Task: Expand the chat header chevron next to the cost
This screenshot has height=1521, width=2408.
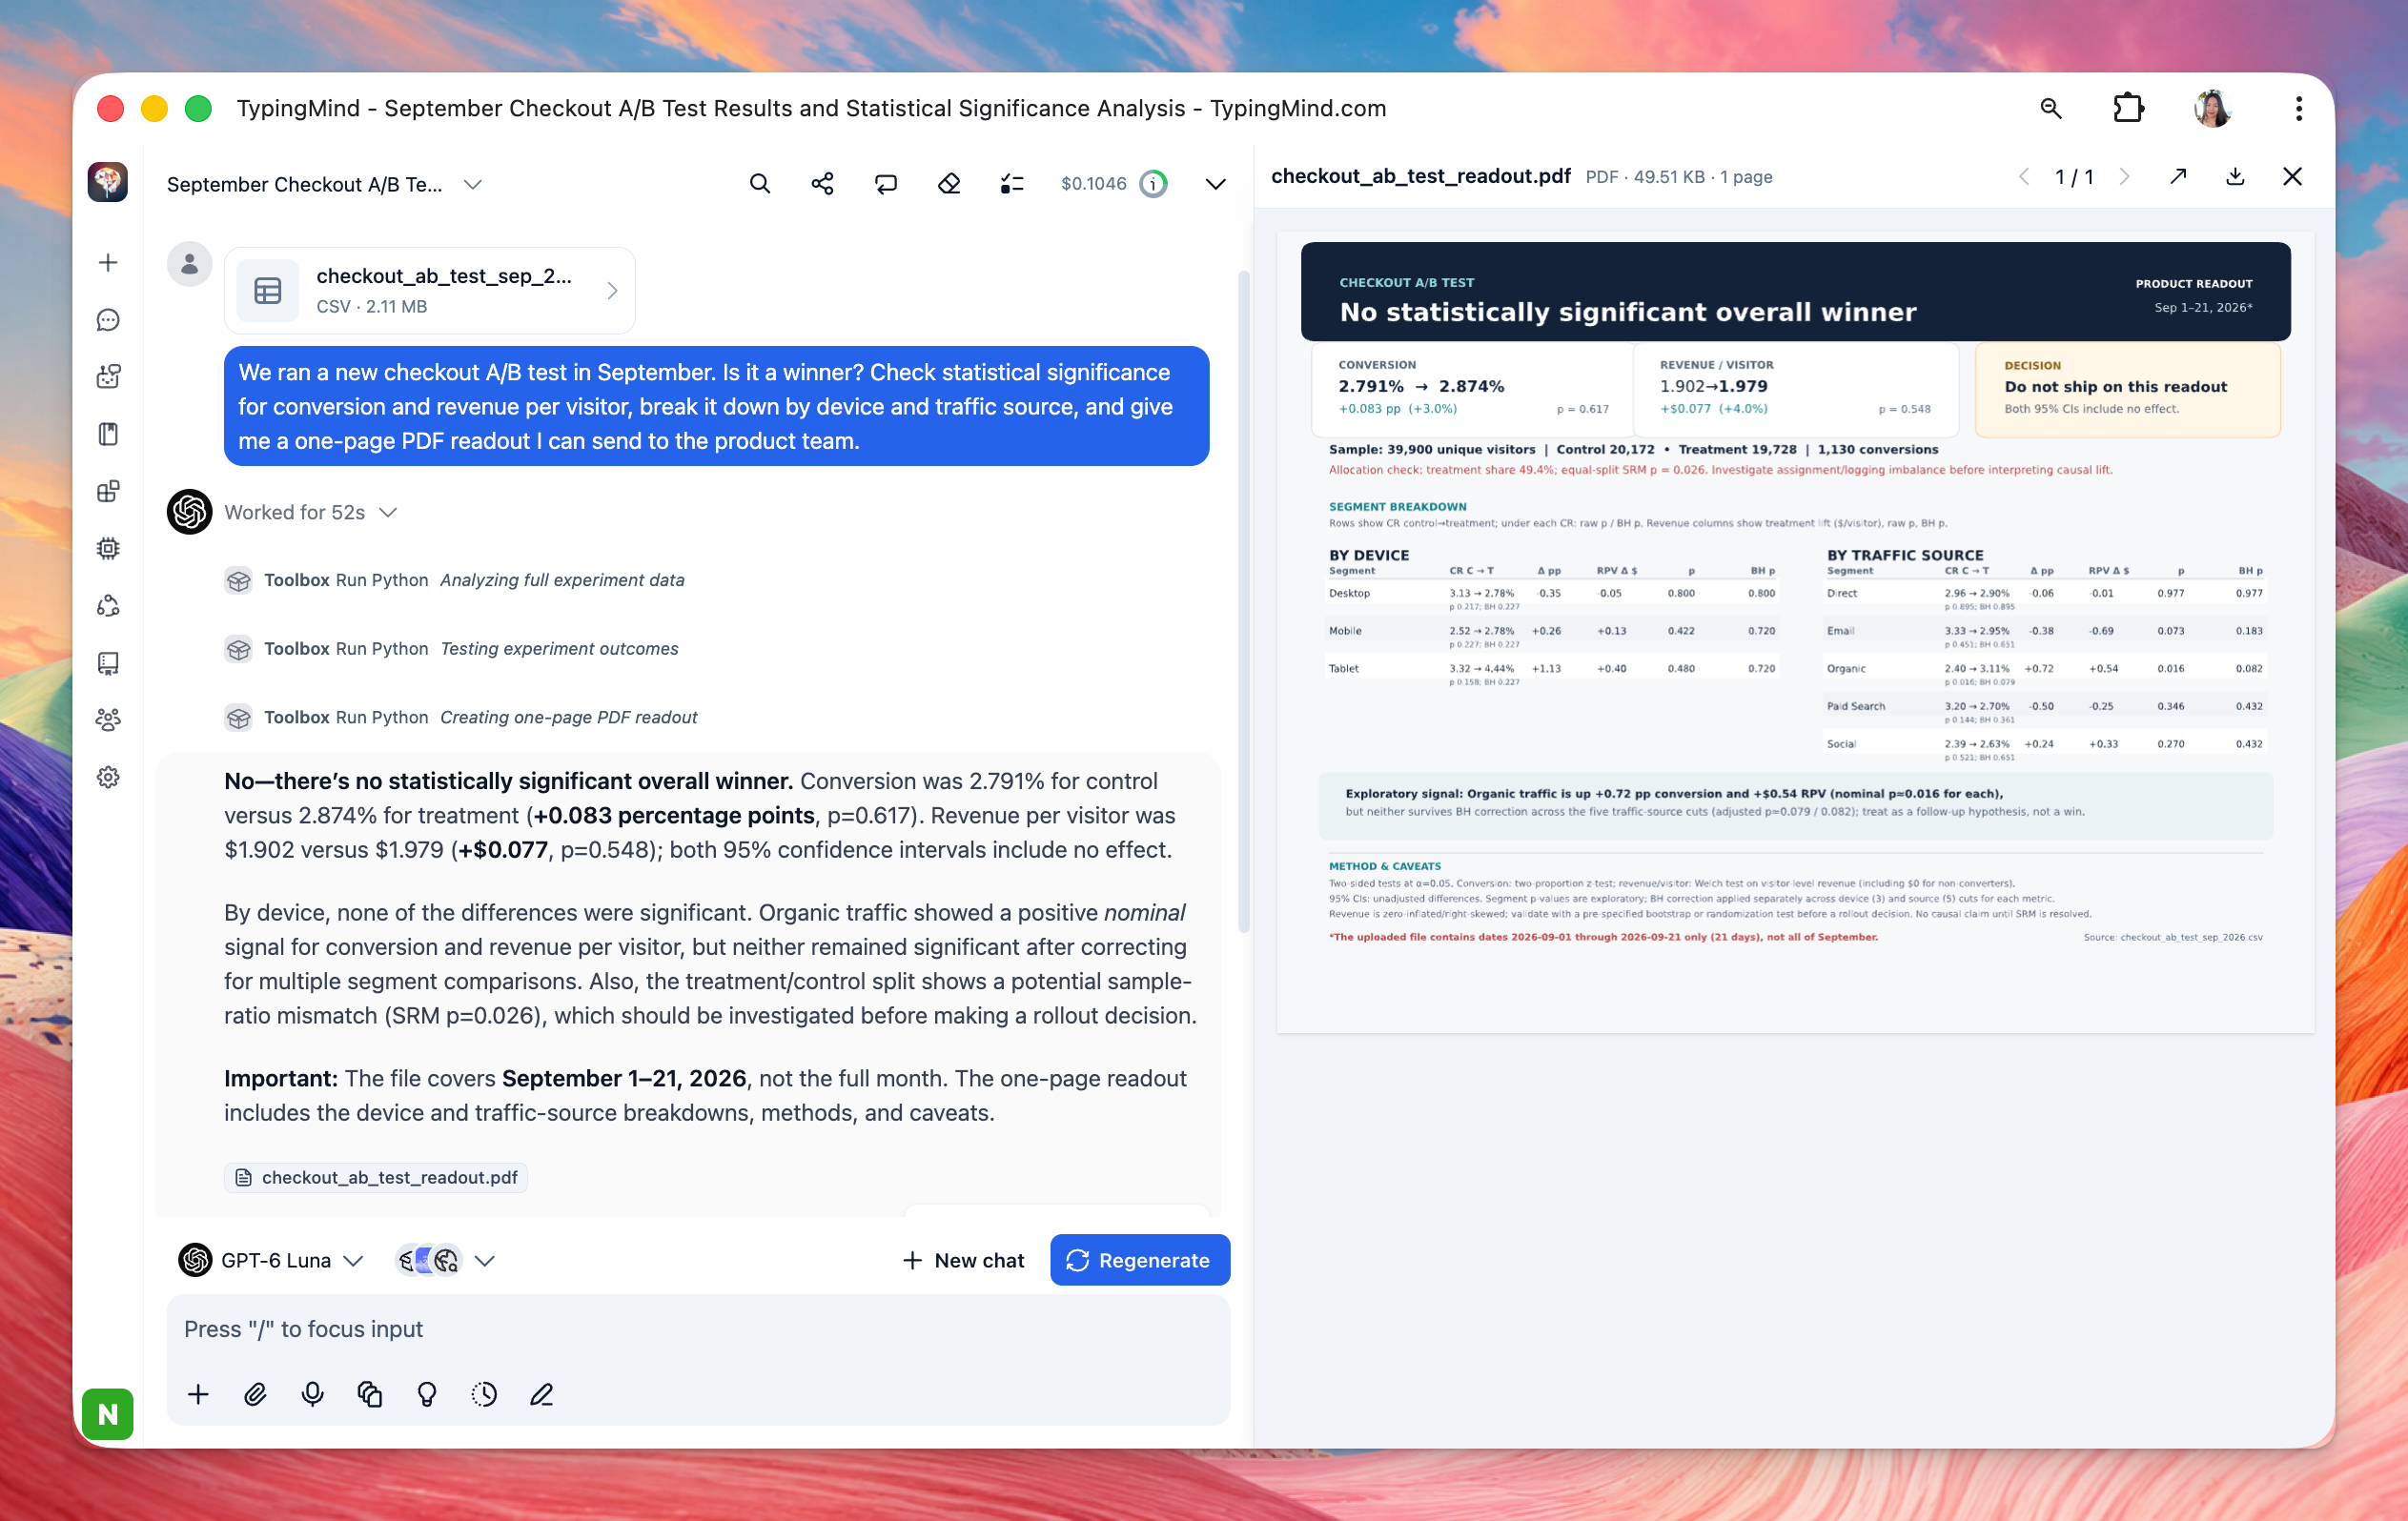Action: coord(1215,184)
